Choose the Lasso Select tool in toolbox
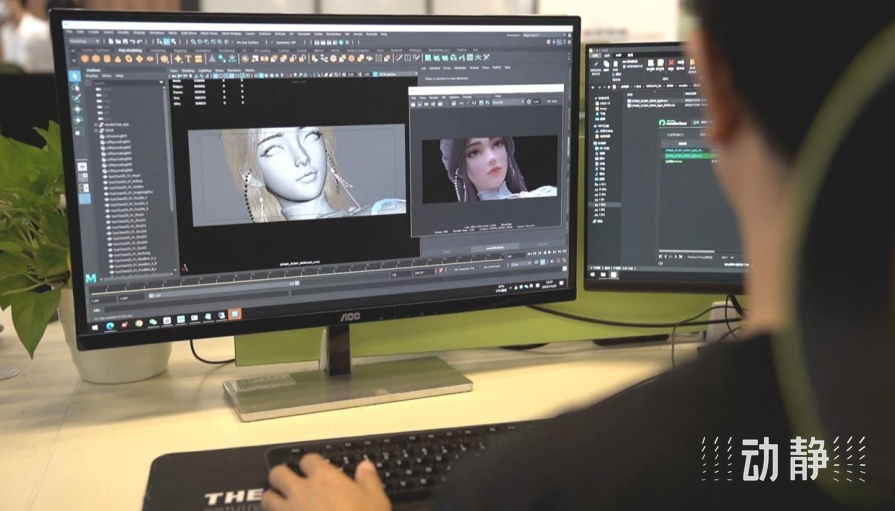Screen dimensions: 895x511 coord(75,88)
